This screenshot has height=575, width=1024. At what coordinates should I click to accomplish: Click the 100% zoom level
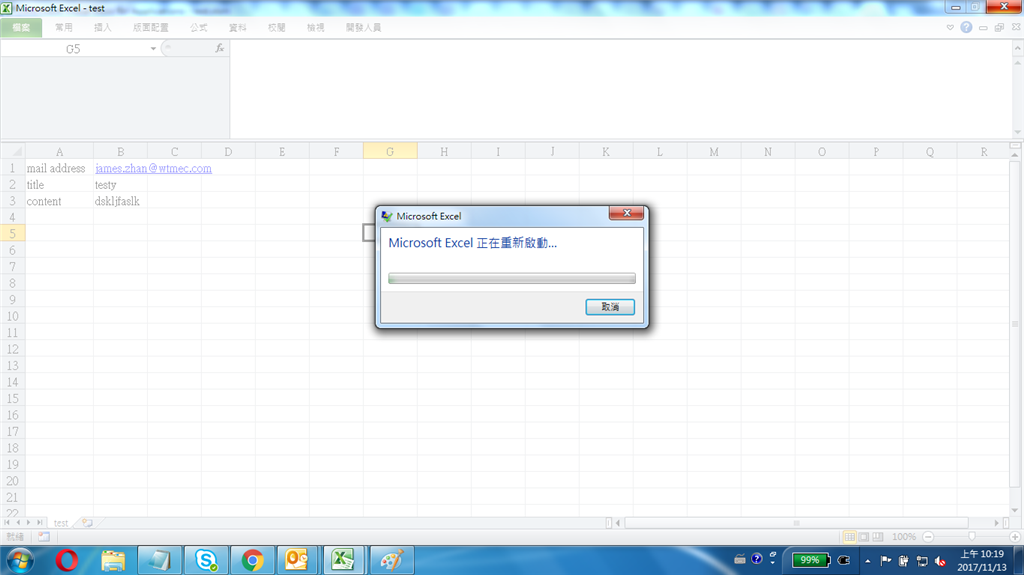(x=904, y=536)
